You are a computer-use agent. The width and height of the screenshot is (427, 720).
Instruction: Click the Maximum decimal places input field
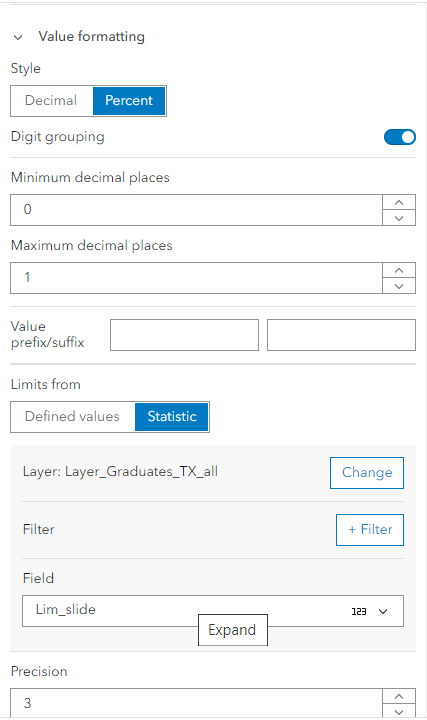pos(197,278)
